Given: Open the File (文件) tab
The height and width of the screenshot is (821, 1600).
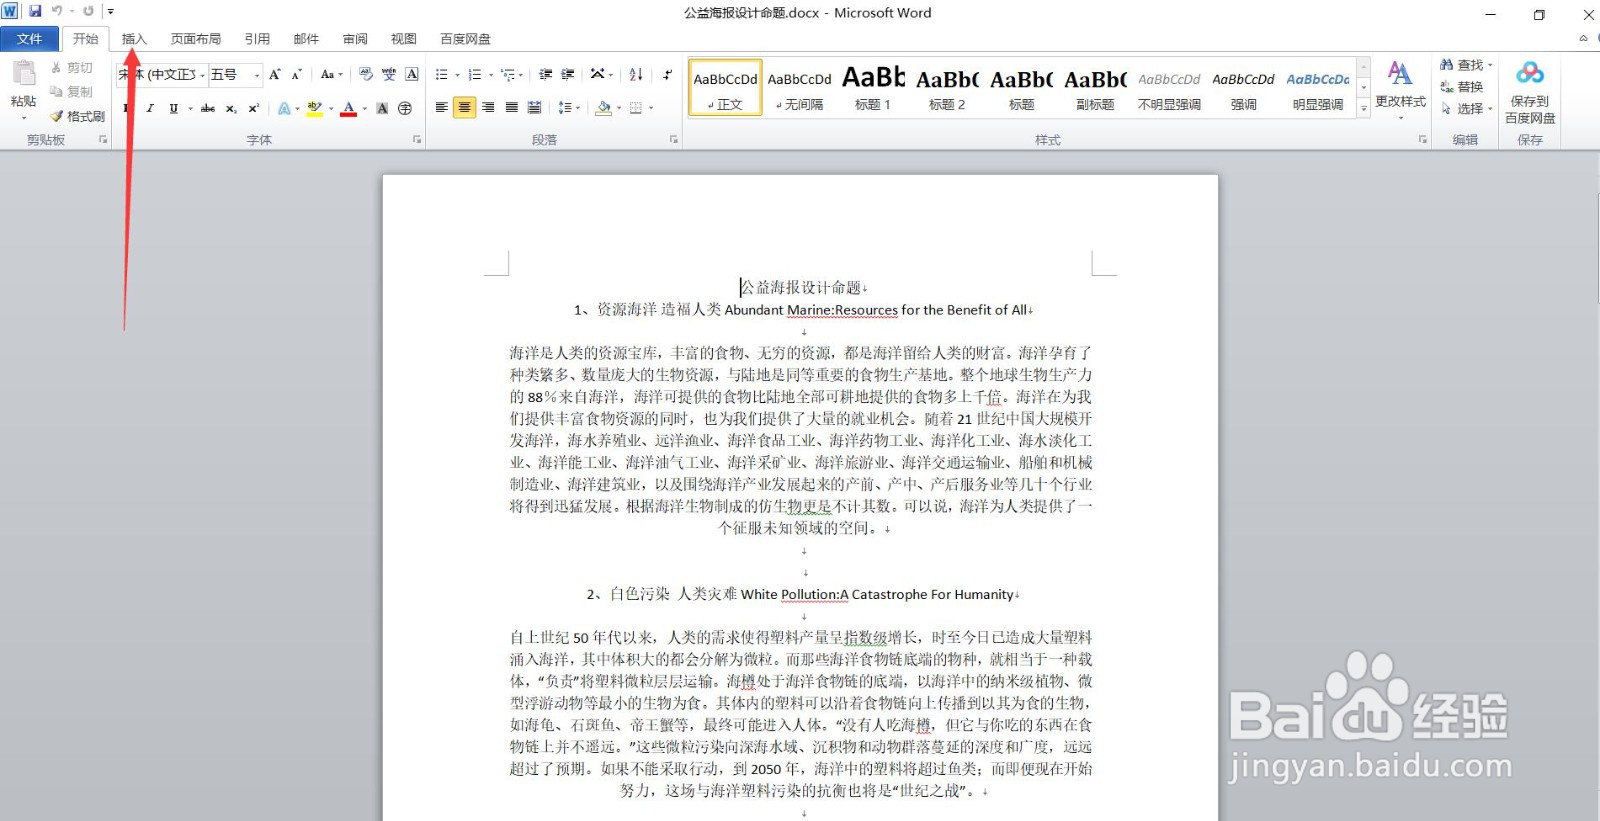Looking at the screenshot, I should tap(30, 39).
